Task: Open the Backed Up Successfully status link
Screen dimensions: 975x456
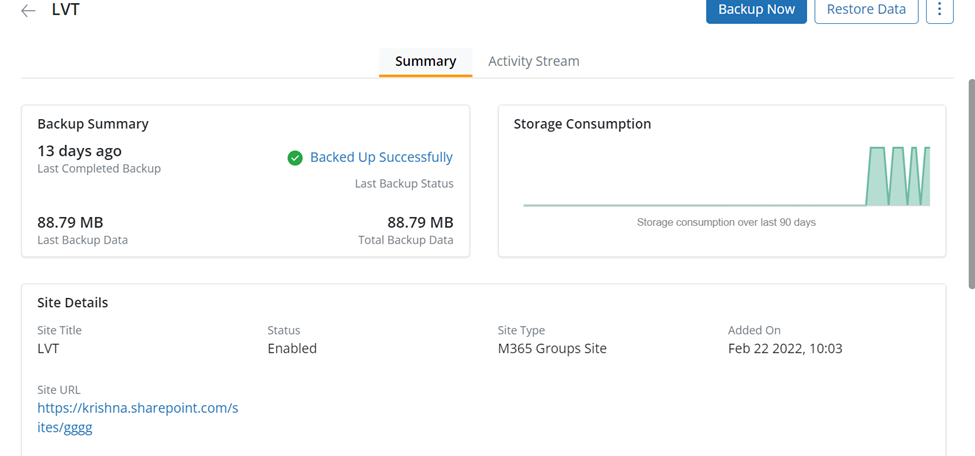Action: point(381,157)
